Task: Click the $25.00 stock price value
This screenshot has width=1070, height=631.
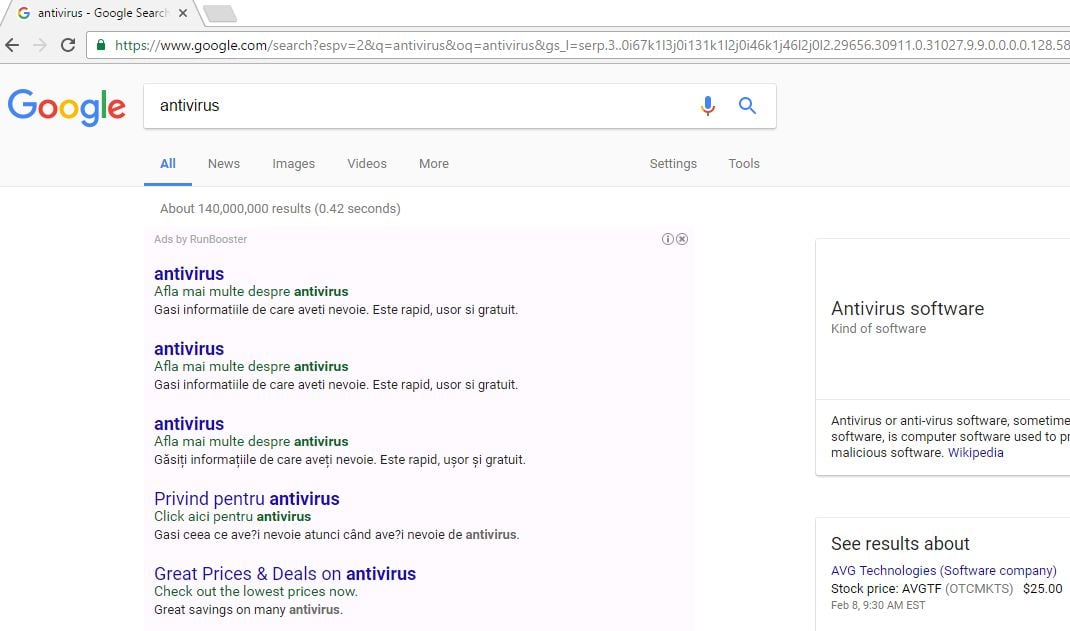Action: pos(1043,589)
